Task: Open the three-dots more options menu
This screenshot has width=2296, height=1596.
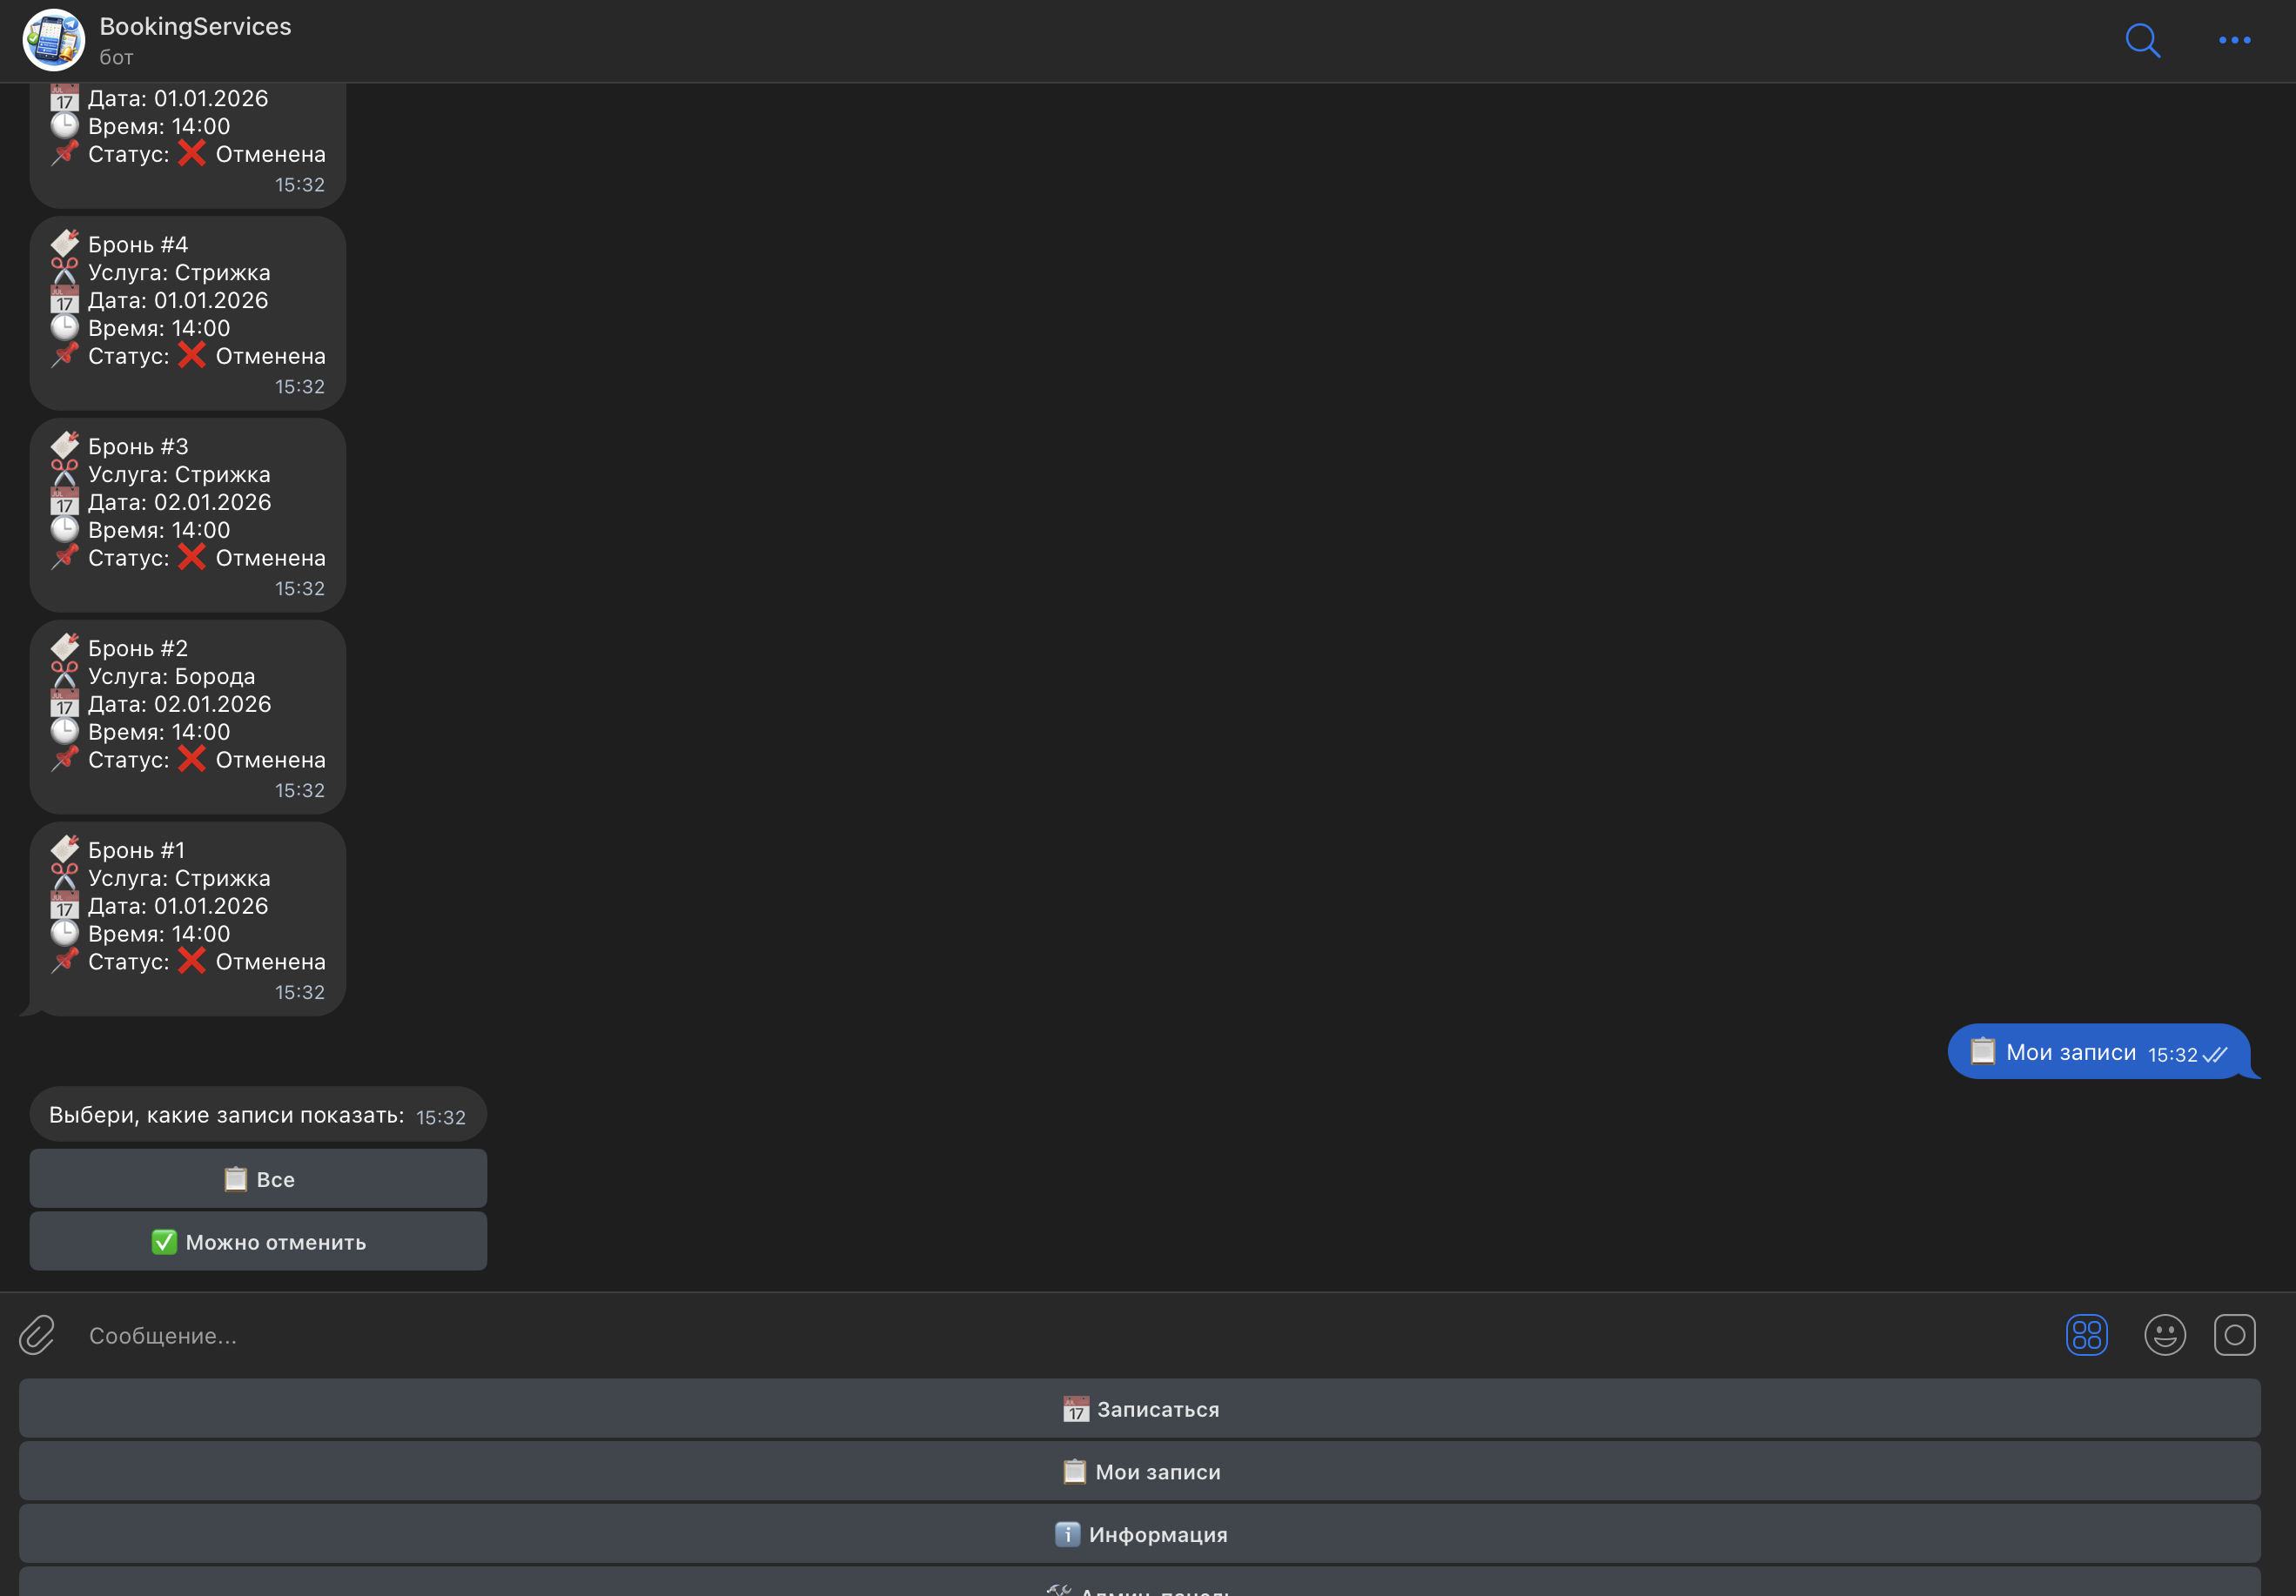Action: [x=2234, y=41]
